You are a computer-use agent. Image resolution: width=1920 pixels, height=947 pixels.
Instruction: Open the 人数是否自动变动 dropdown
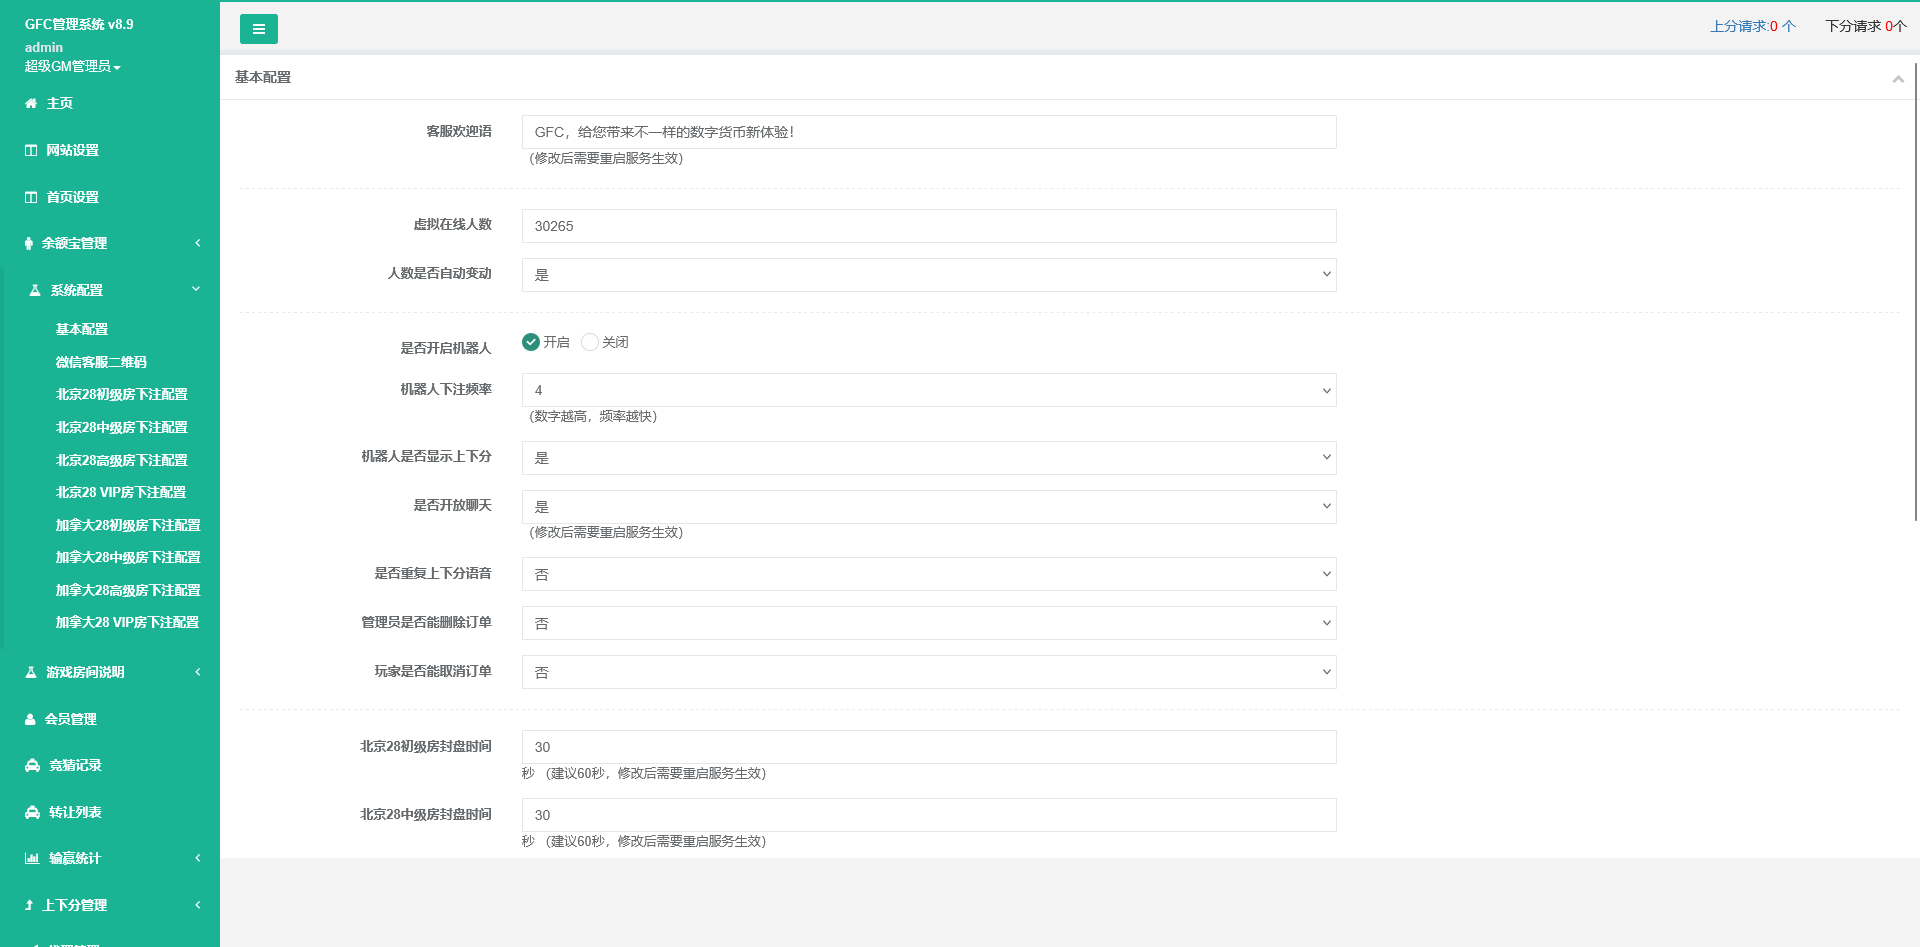[928, 275]
